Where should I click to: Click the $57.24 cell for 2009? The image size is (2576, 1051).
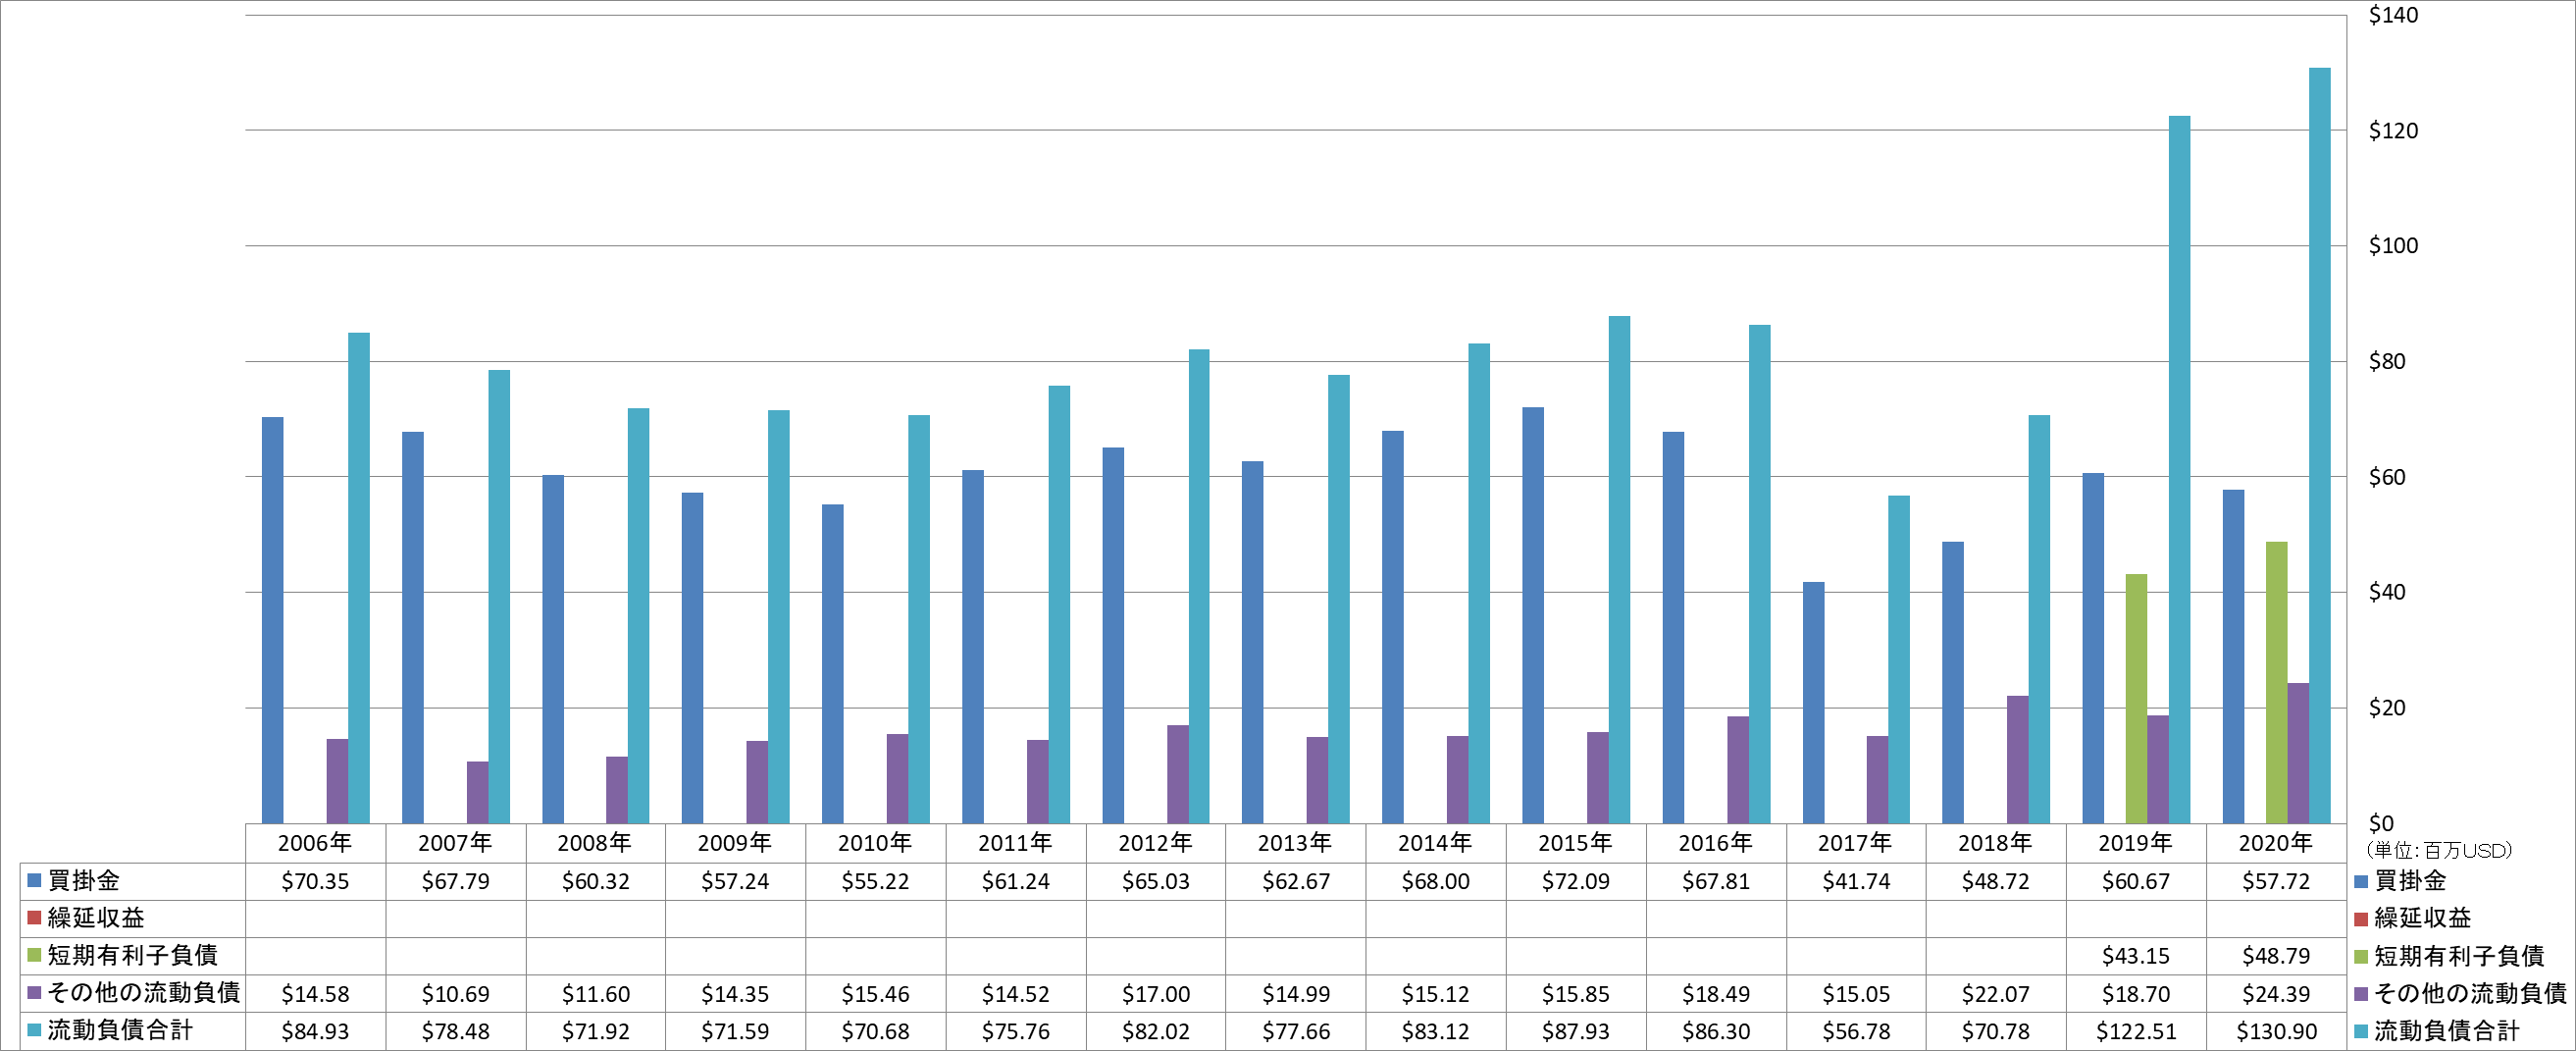735,881
